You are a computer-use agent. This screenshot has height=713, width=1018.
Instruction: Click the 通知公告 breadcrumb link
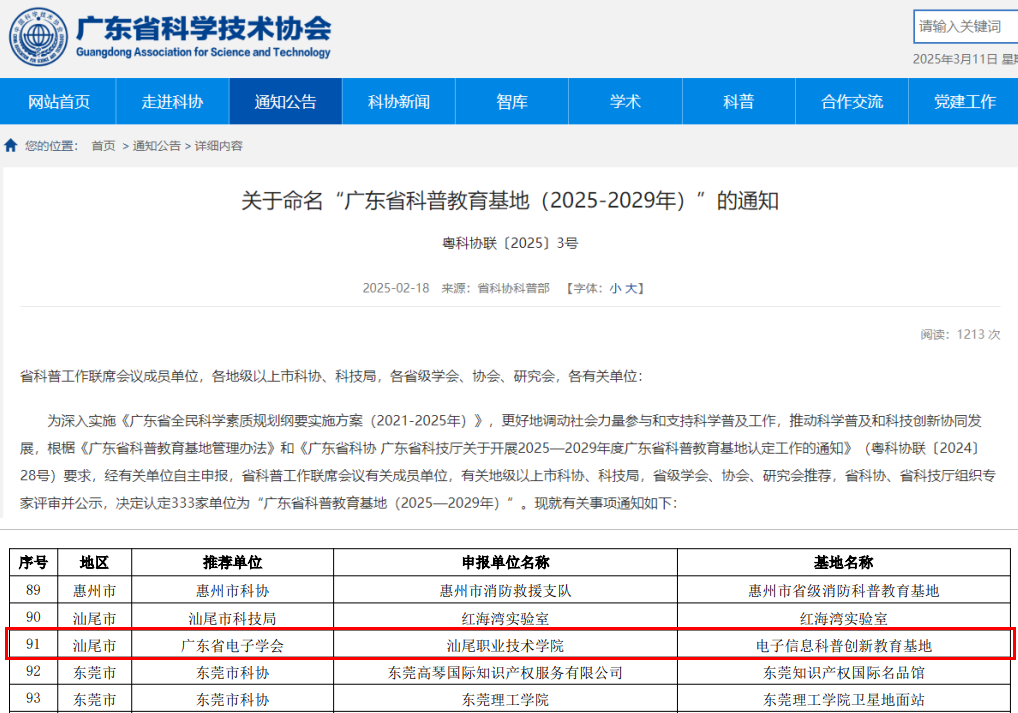[x=157, y=146]
